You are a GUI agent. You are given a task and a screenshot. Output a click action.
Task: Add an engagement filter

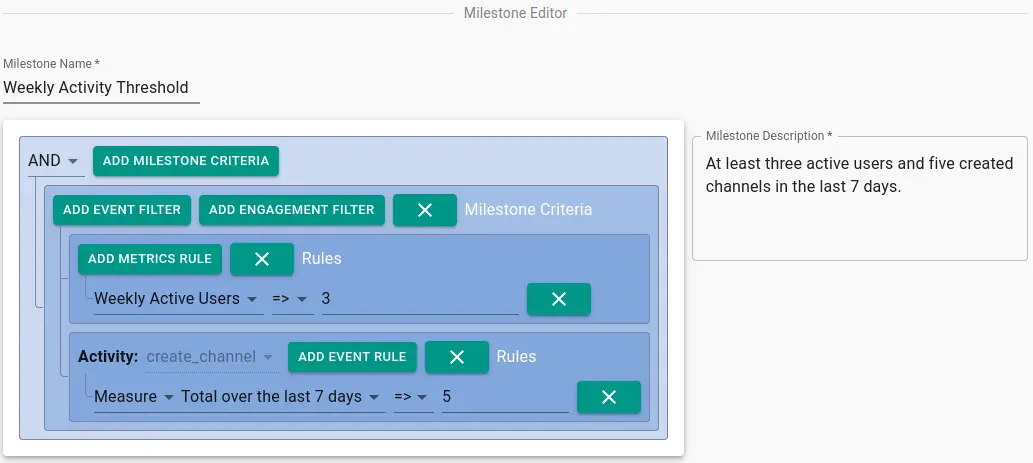click(292, 210)
